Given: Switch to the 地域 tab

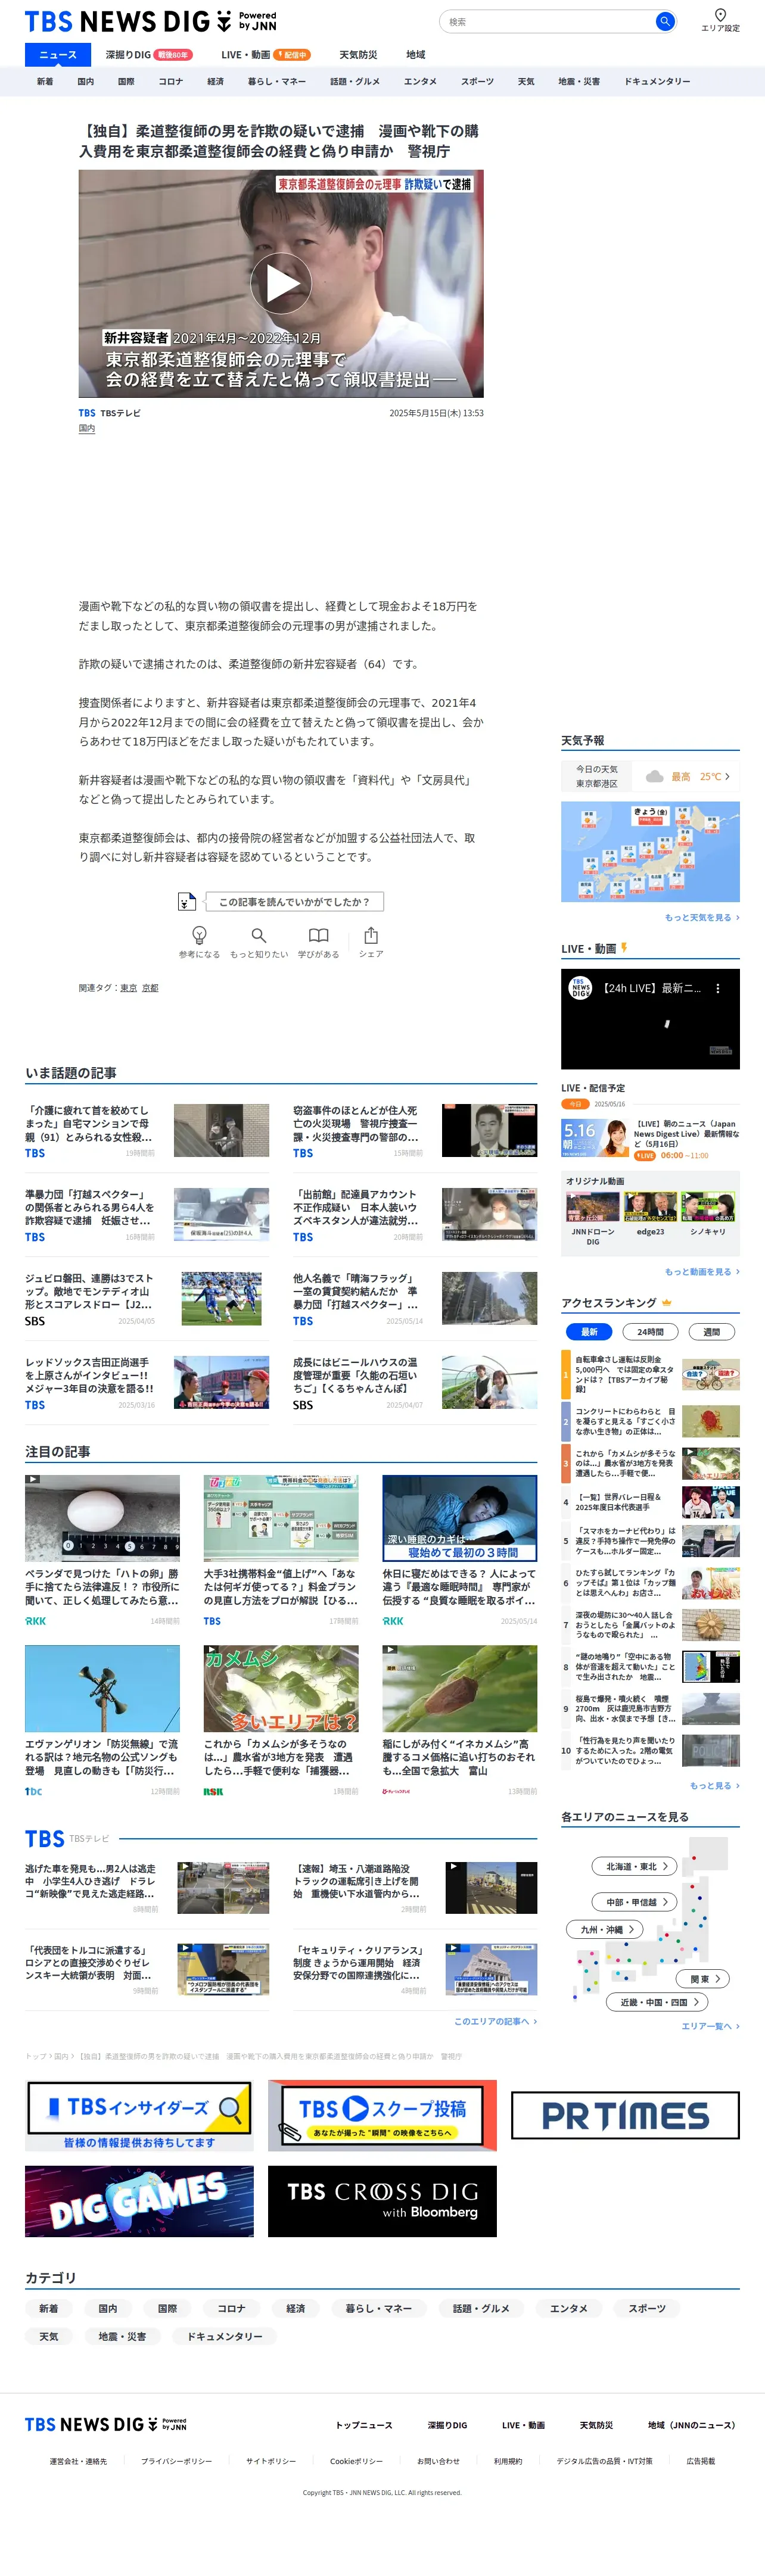Looking at the screenshot, I should point(415,55).
